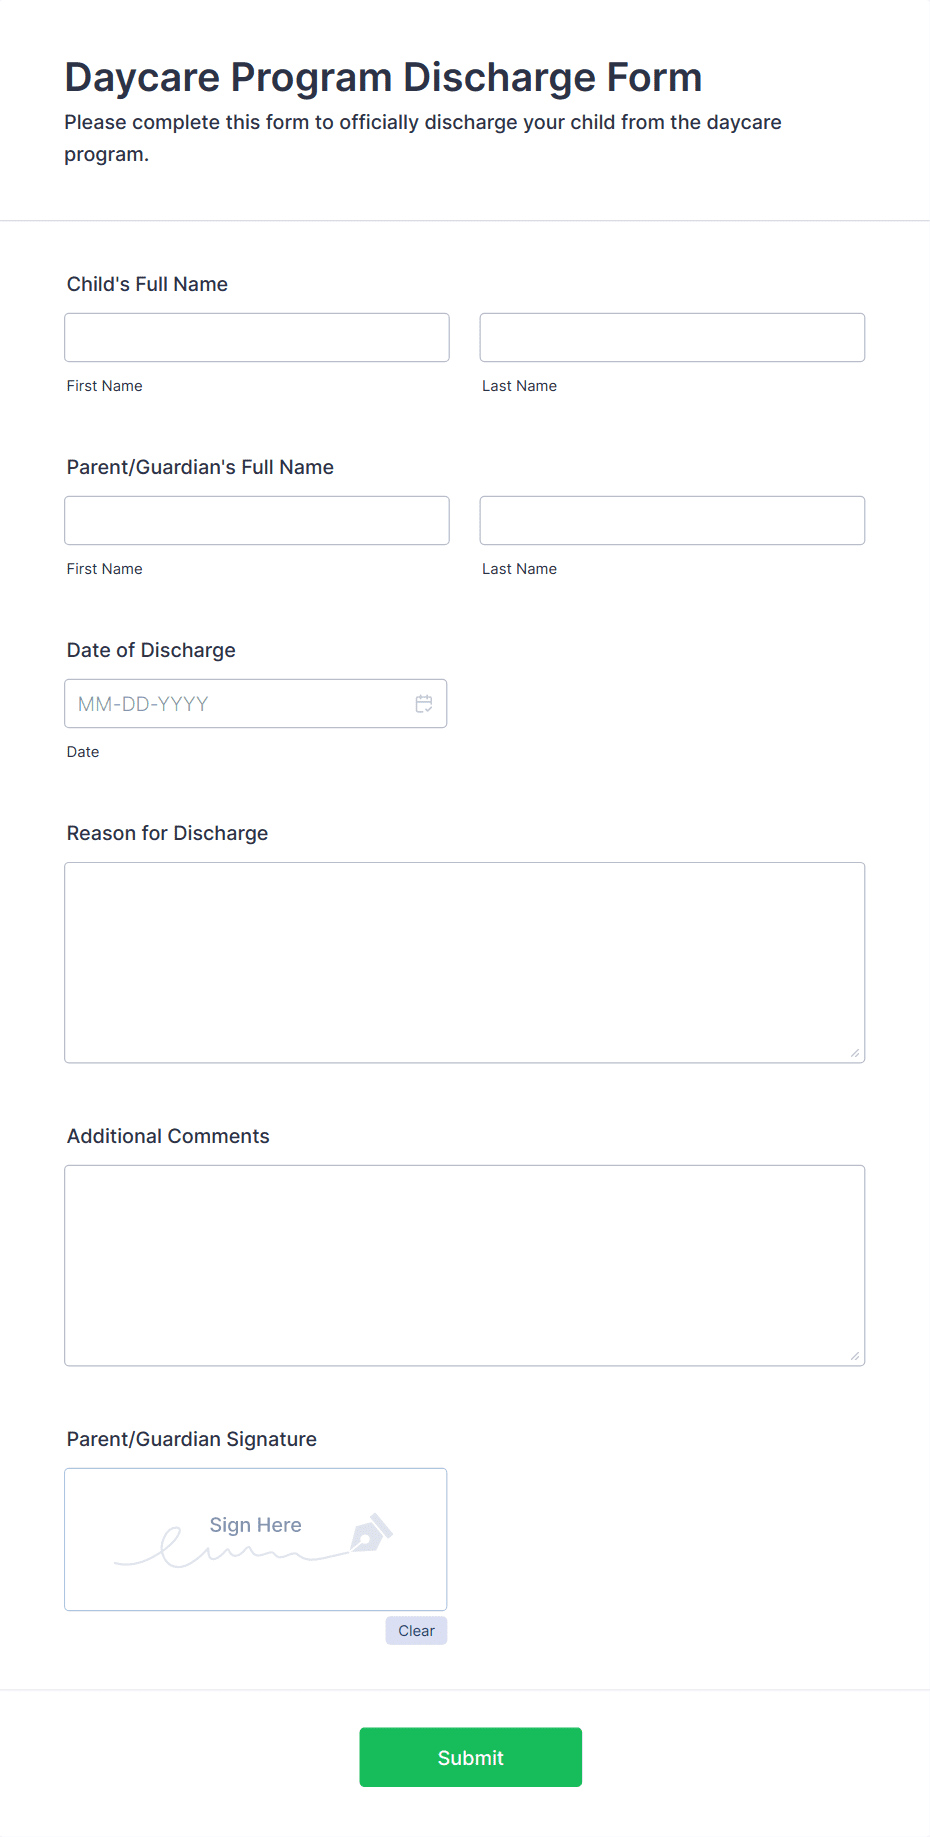The width and height of the screenshot is (930, 1837).
Task: Click the Daycare Program Discharge Form title
Action: click(383, 77)
